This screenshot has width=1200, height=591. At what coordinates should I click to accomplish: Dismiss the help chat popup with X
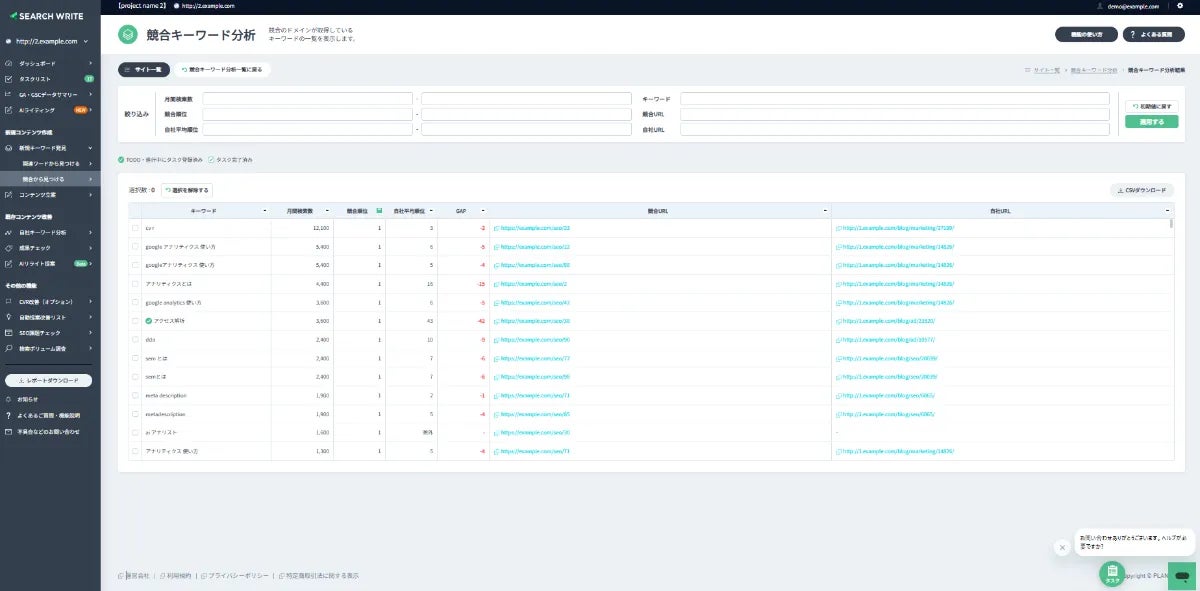[1062, 547]
